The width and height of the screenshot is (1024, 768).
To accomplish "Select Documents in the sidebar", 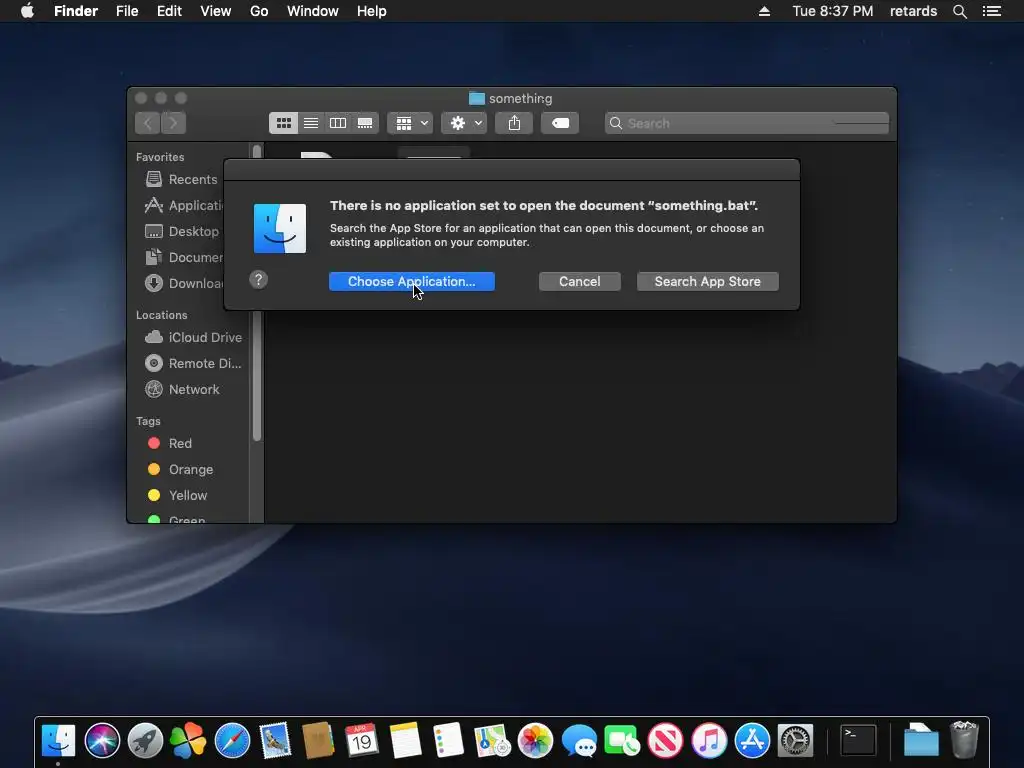I will click(x=183, y=257).
